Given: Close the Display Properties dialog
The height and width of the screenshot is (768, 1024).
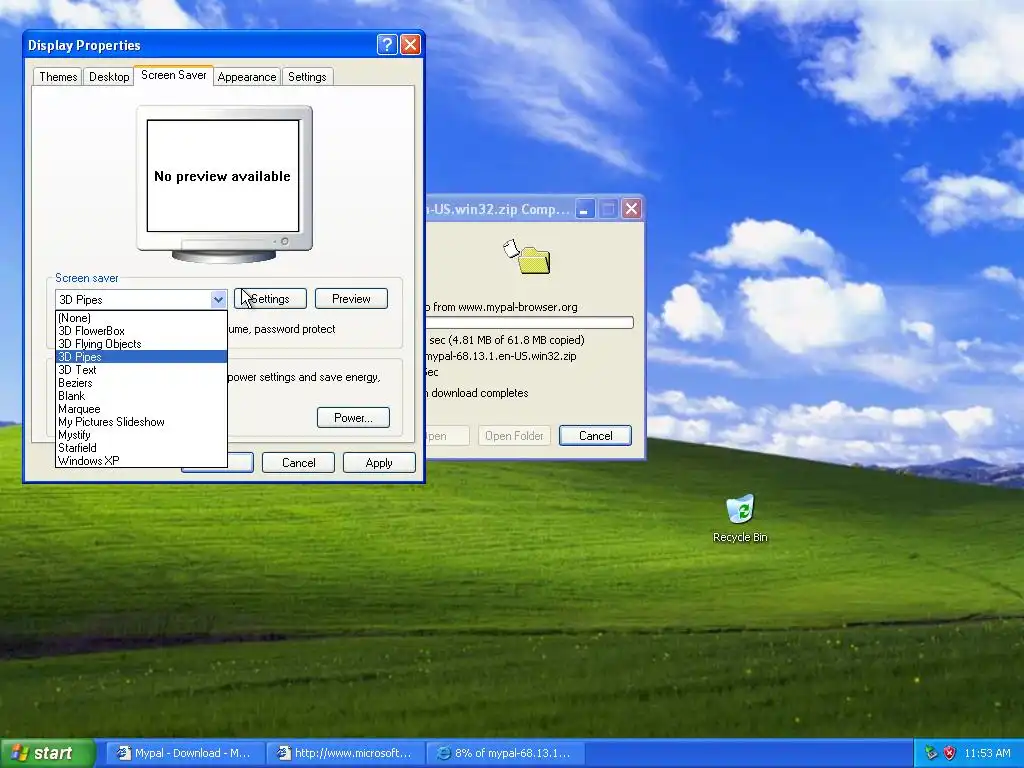Looking at the screenshot, I should [410, 44].
